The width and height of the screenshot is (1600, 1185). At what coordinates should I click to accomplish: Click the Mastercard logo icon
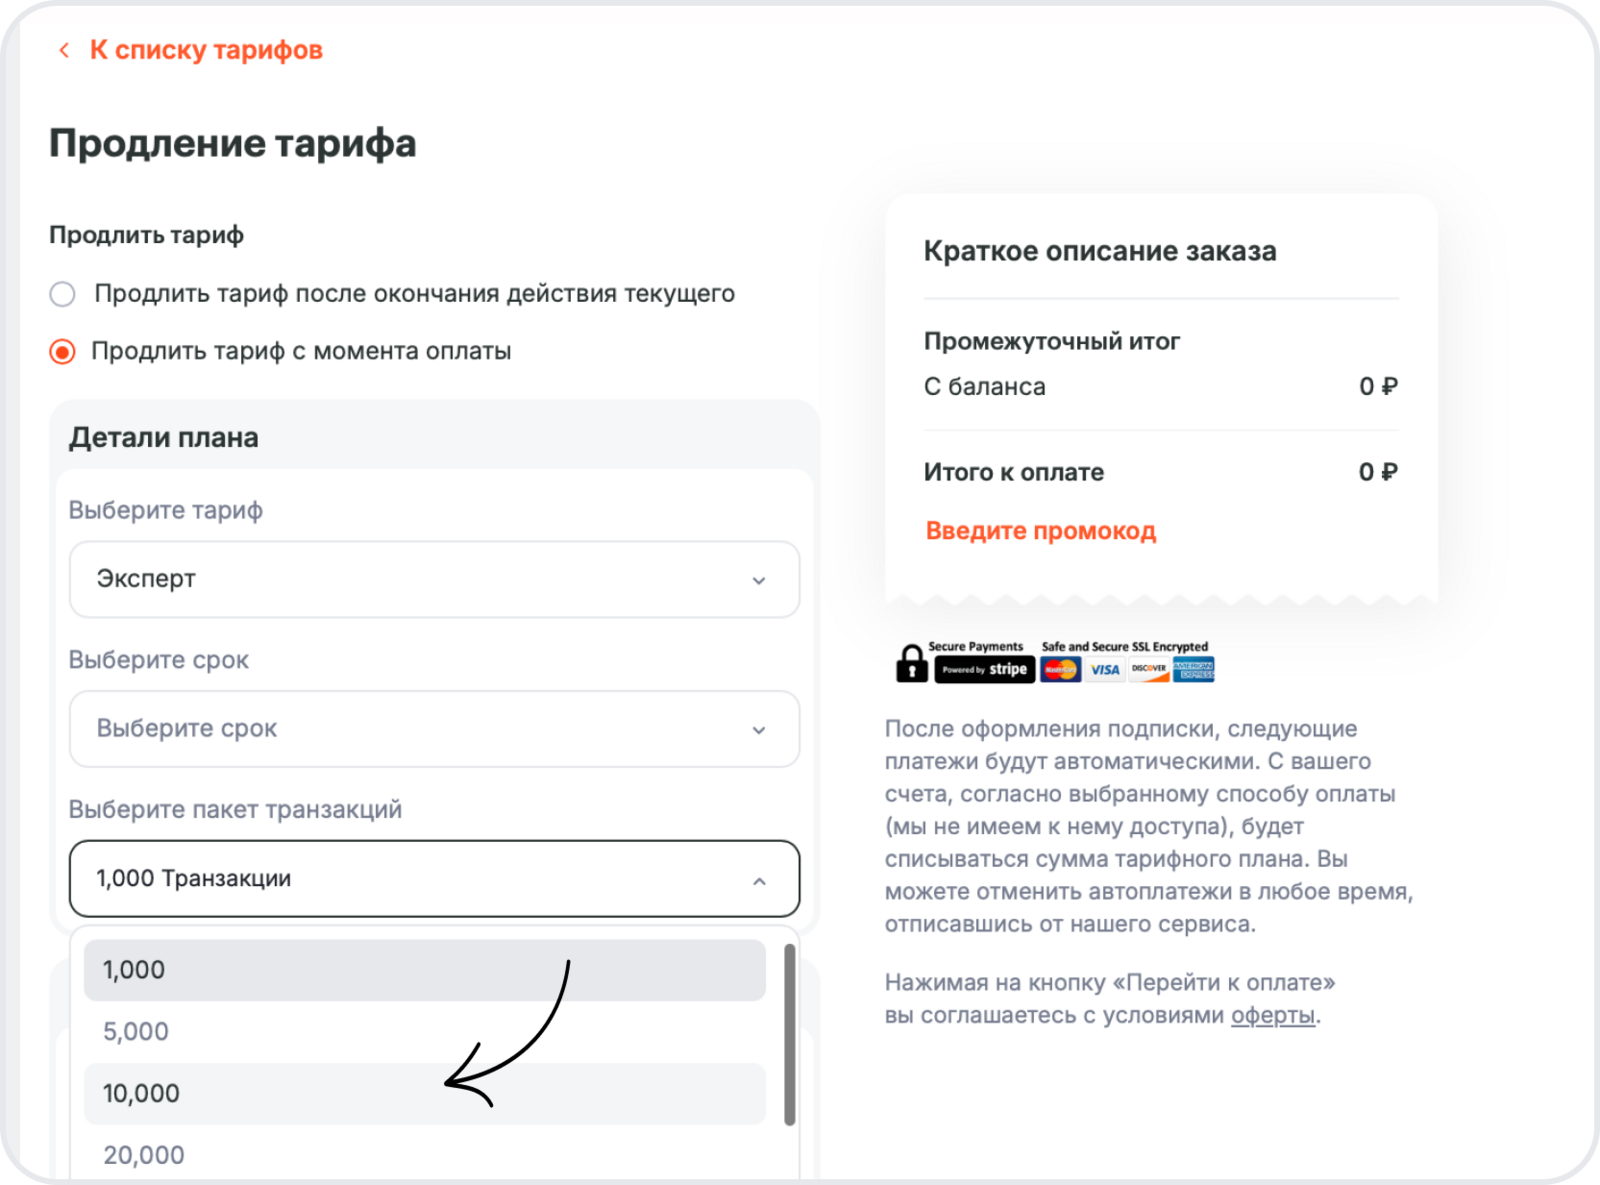coord(1060,669)
